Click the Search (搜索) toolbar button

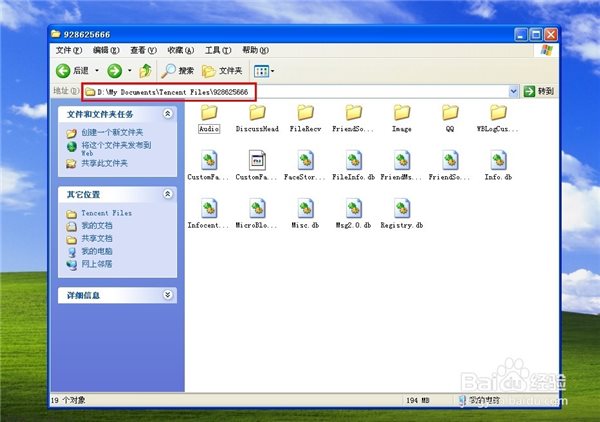[178, 71]
